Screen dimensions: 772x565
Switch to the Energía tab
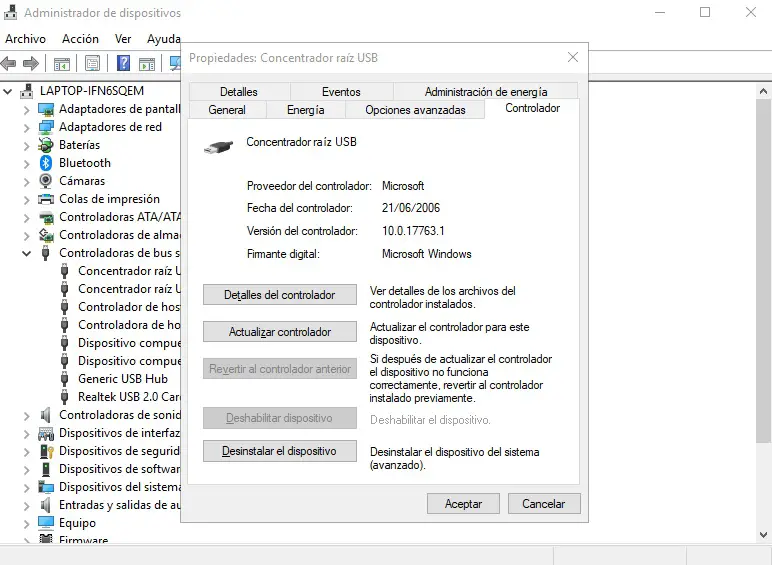(x=306, y=110)
